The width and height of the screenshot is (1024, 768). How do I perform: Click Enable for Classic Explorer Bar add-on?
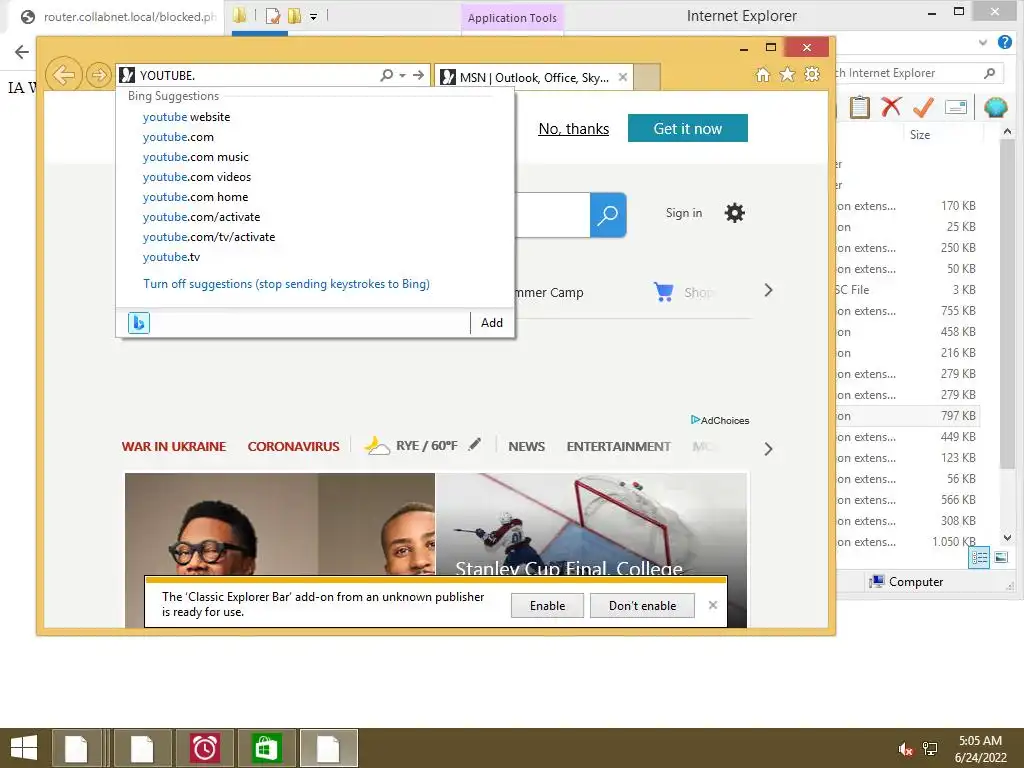[547, 605]
